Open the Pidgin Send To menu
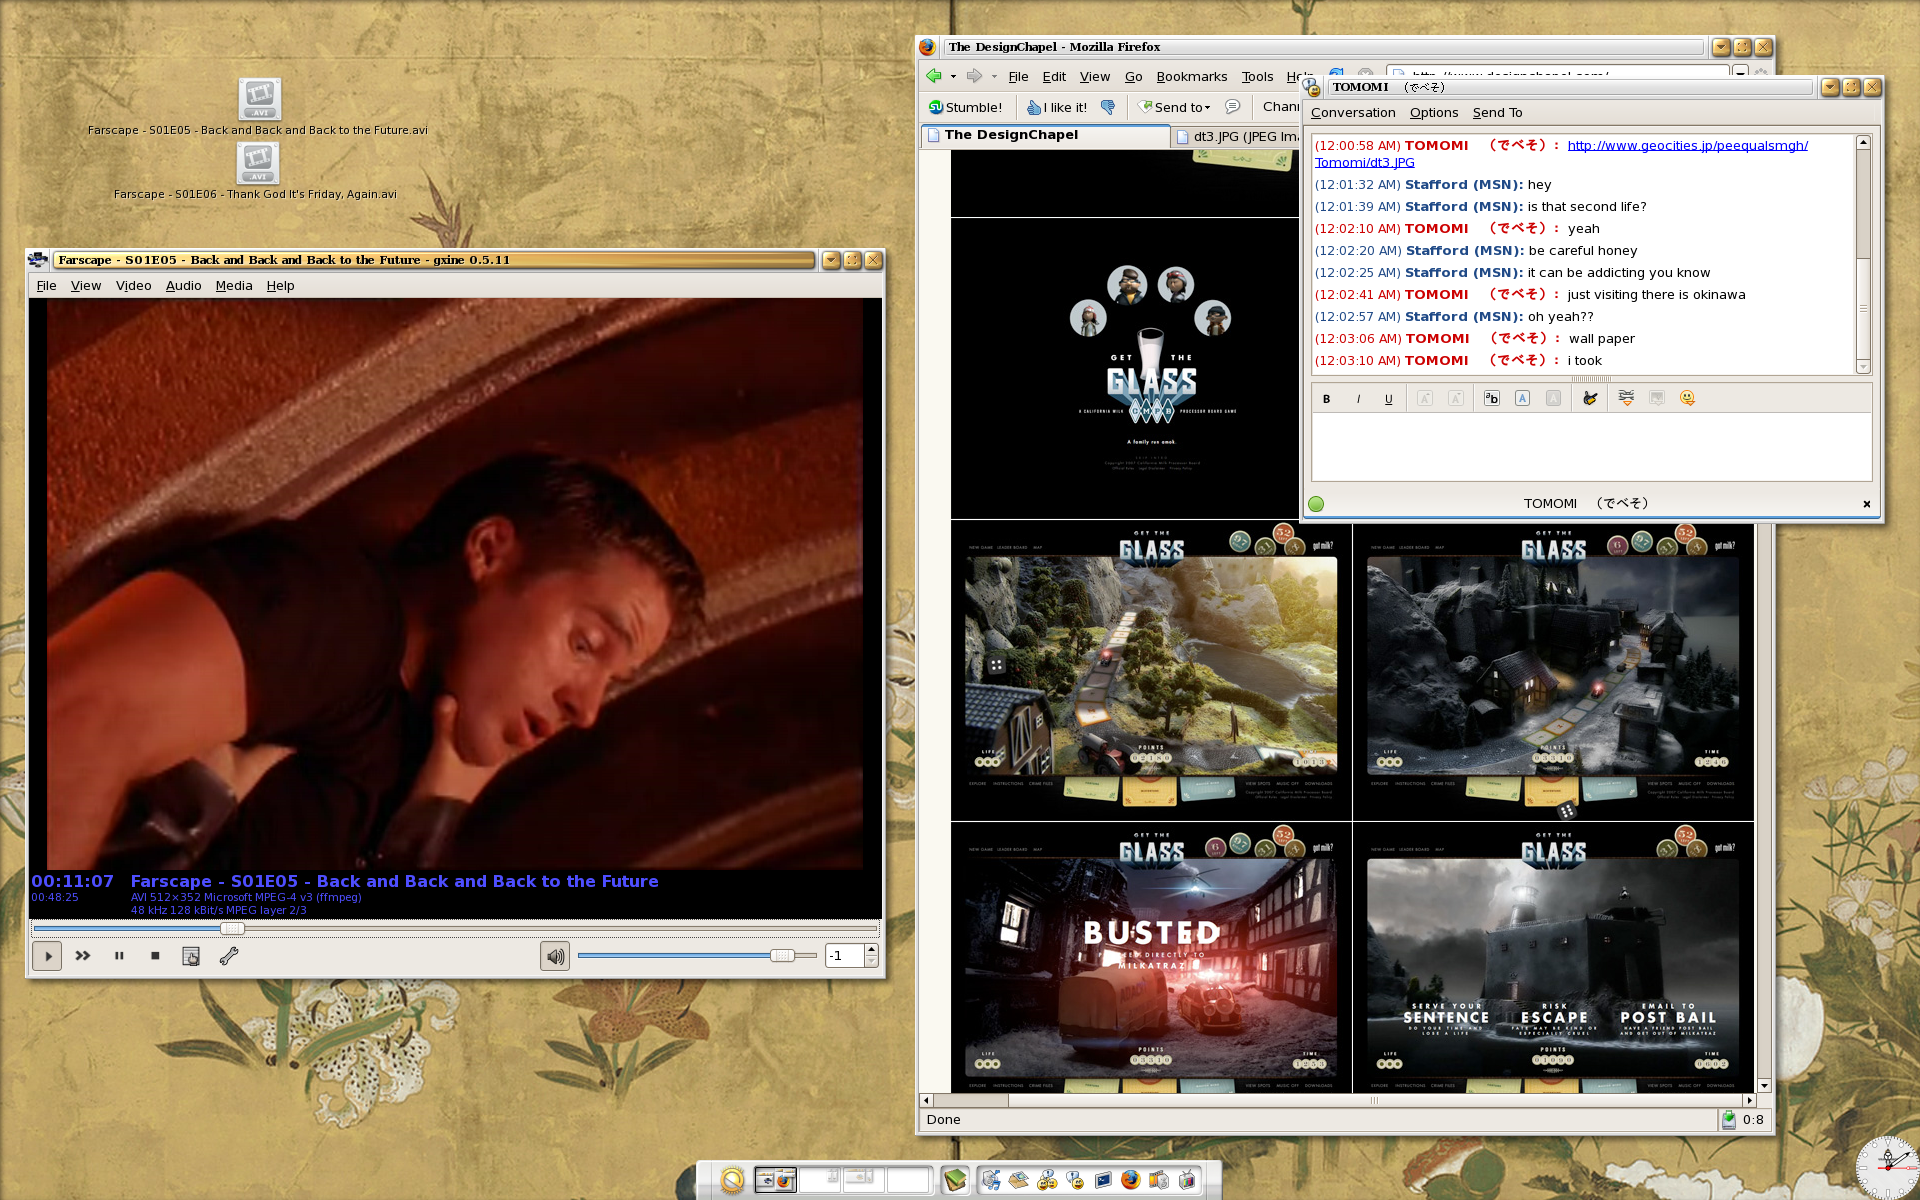Viewport: 1920px width, 1200px height. 1497,113
